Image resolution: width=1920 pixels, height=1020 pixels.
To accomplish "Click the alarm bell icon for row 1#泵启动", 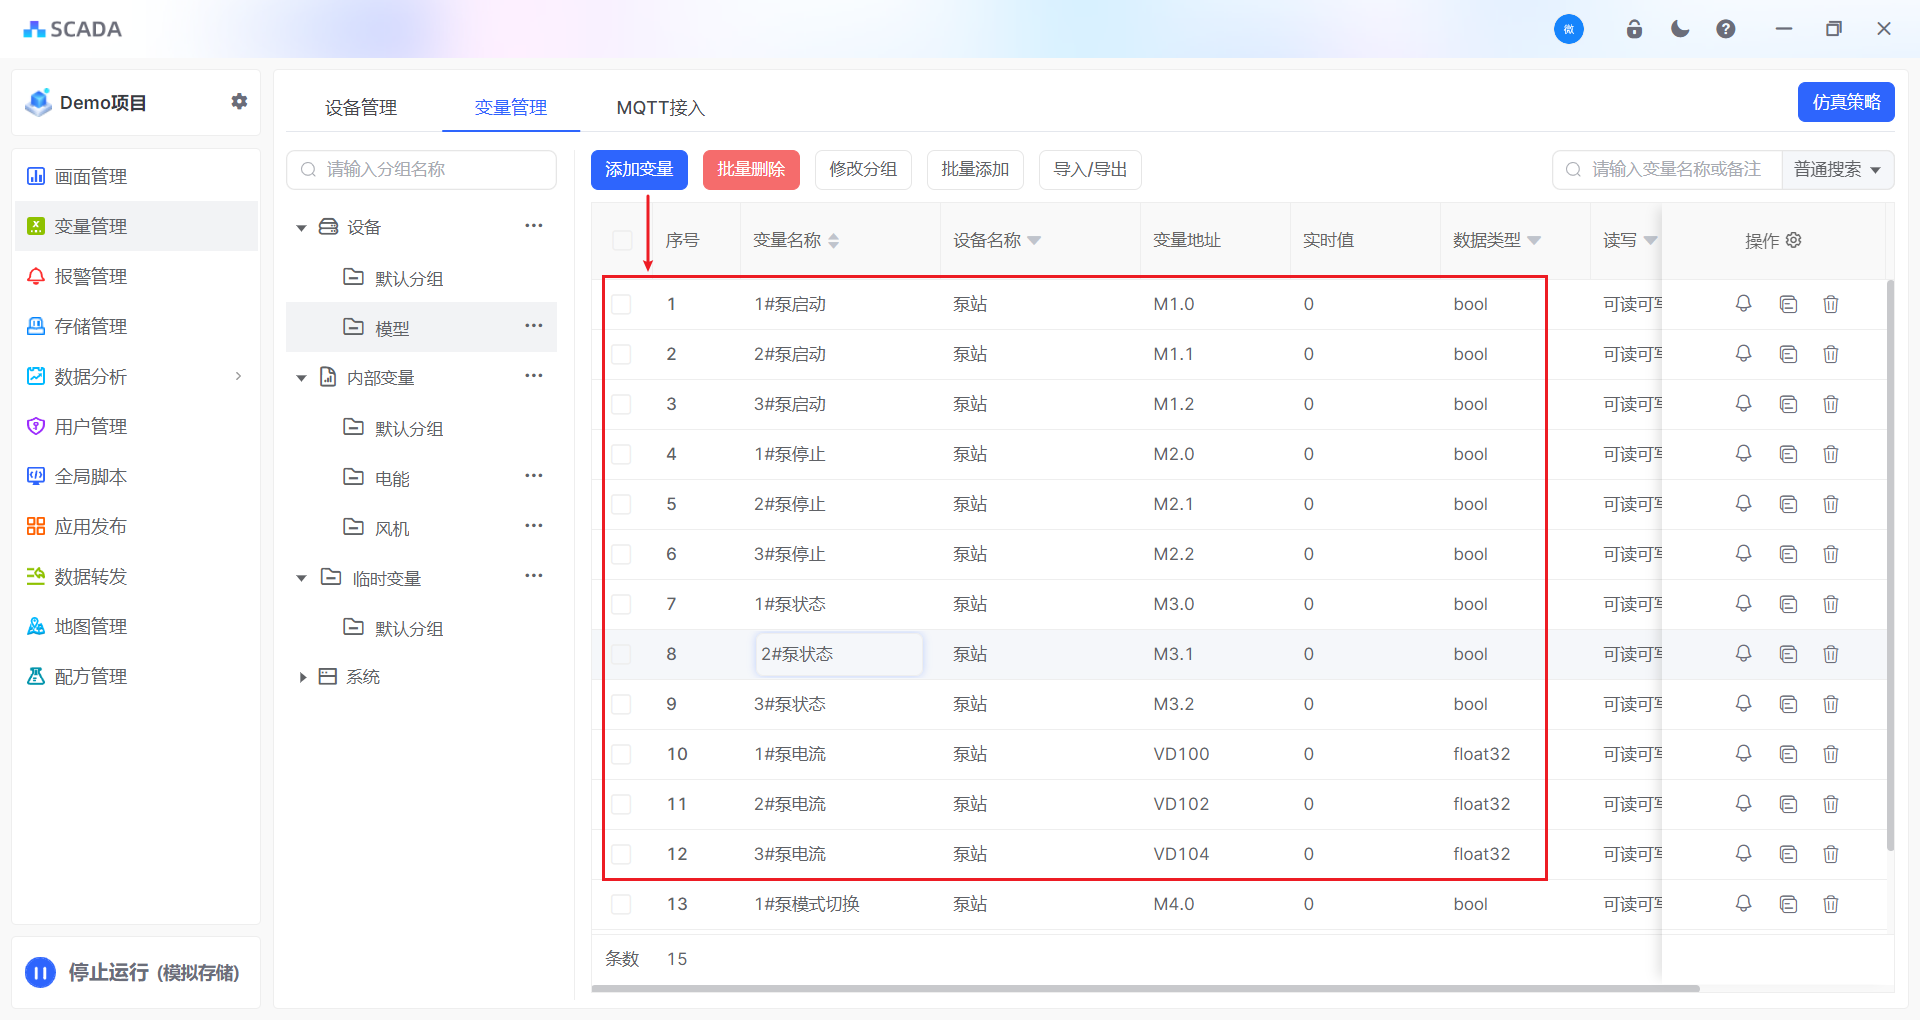I will click(x=1743, y=304).
